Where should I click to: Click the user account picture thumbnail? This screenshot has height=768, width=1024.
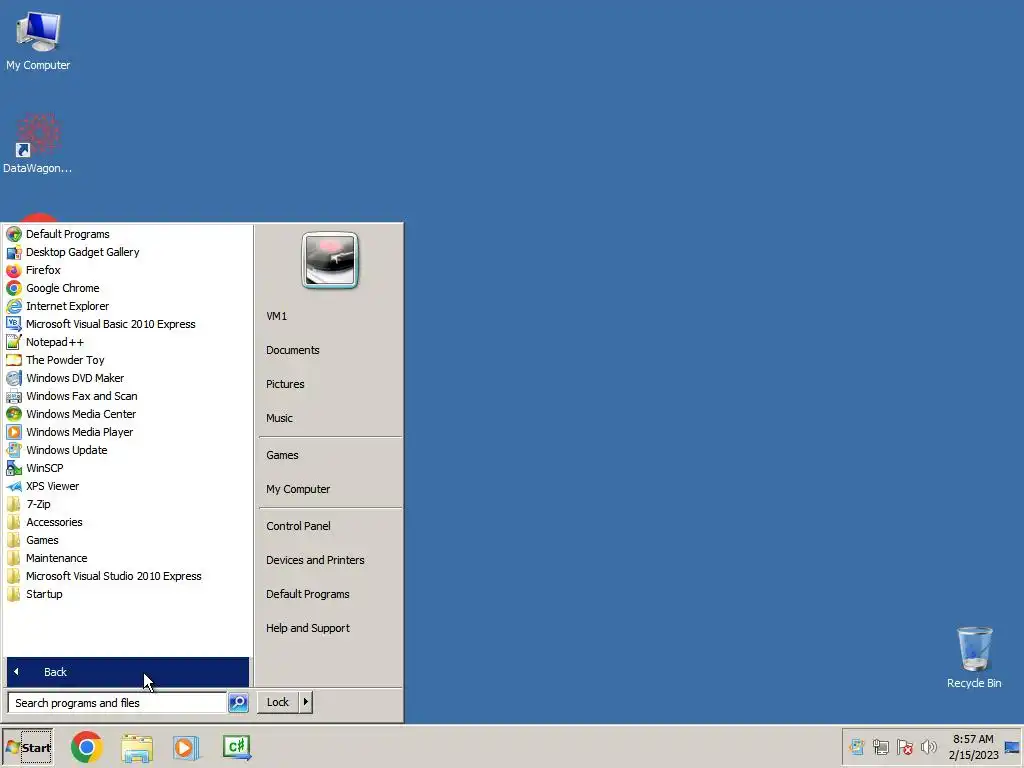[x=330, y=260]
